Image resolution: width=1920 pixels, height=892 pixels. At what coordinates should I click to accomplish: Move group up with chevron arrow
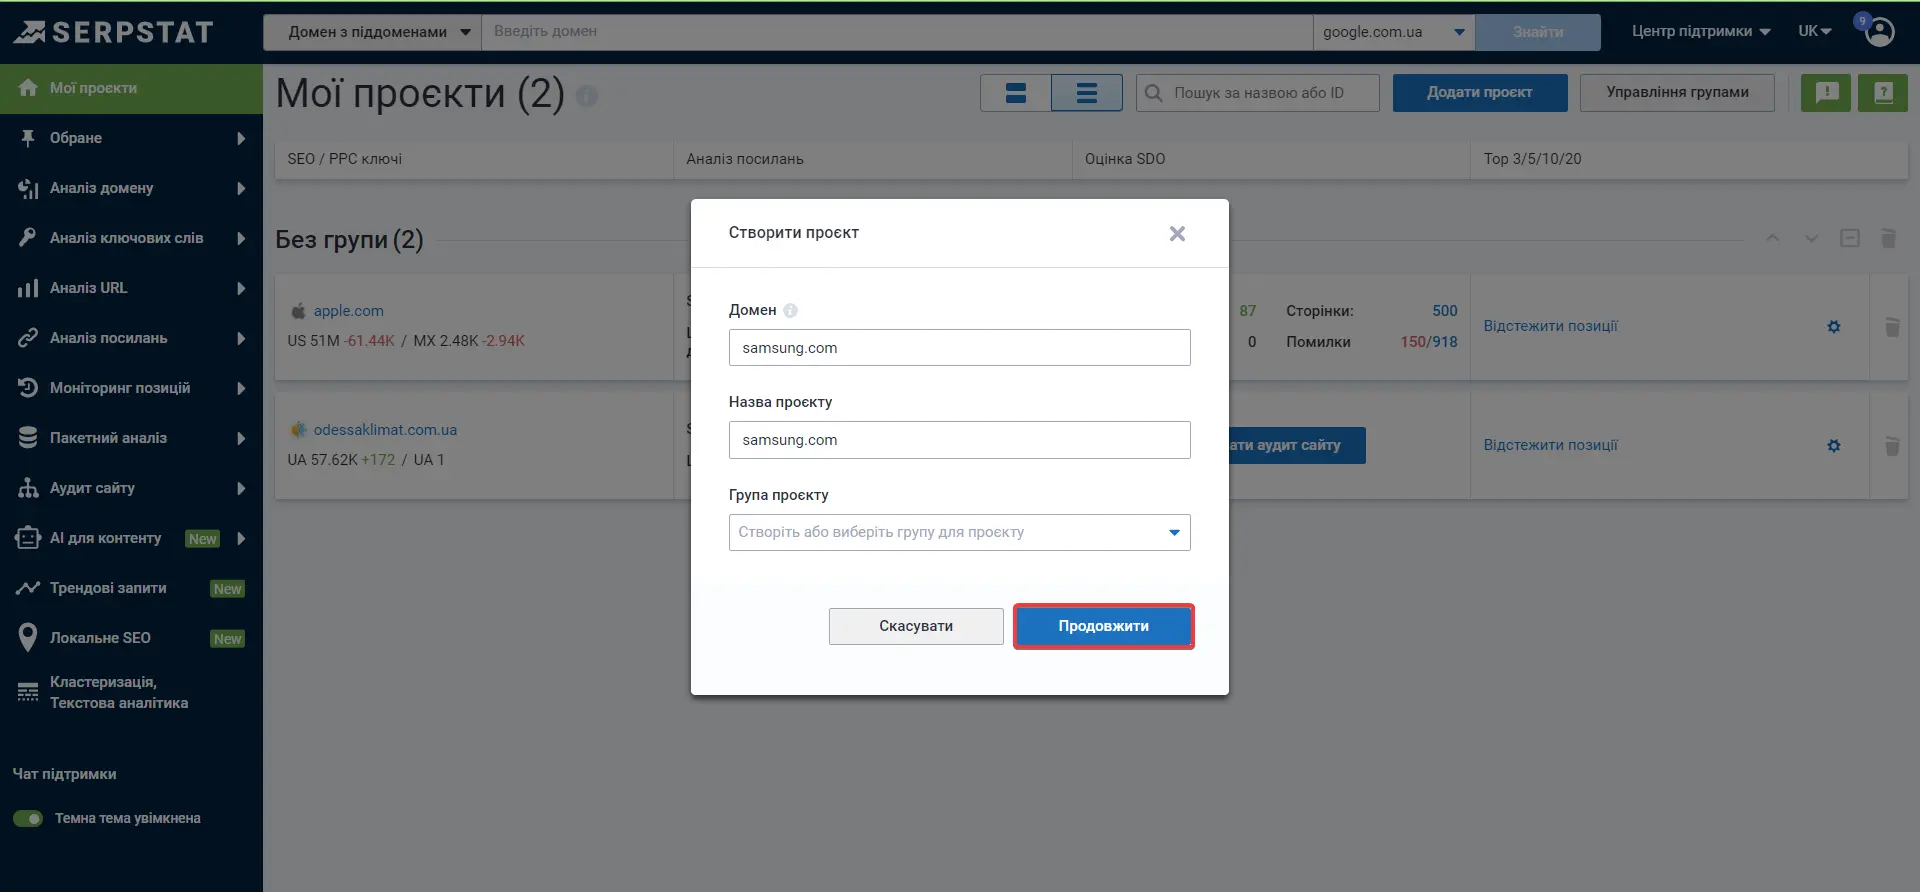click(1773, 238)
